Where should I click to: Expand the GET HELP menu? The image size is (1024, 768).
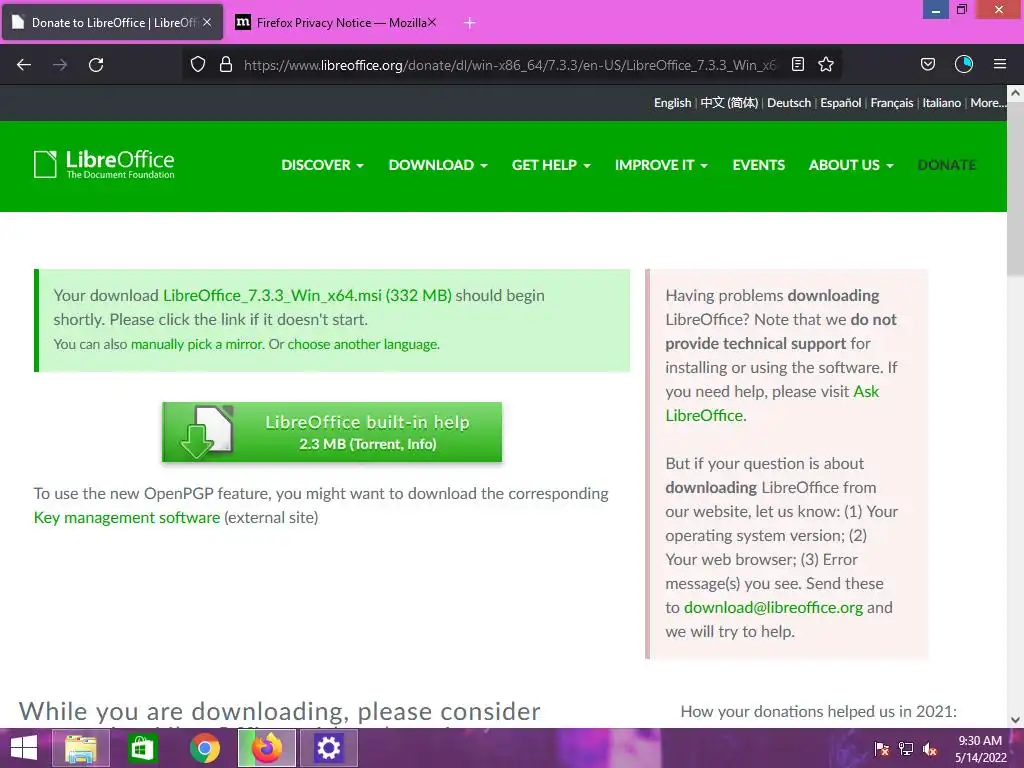tap(551, 165)
